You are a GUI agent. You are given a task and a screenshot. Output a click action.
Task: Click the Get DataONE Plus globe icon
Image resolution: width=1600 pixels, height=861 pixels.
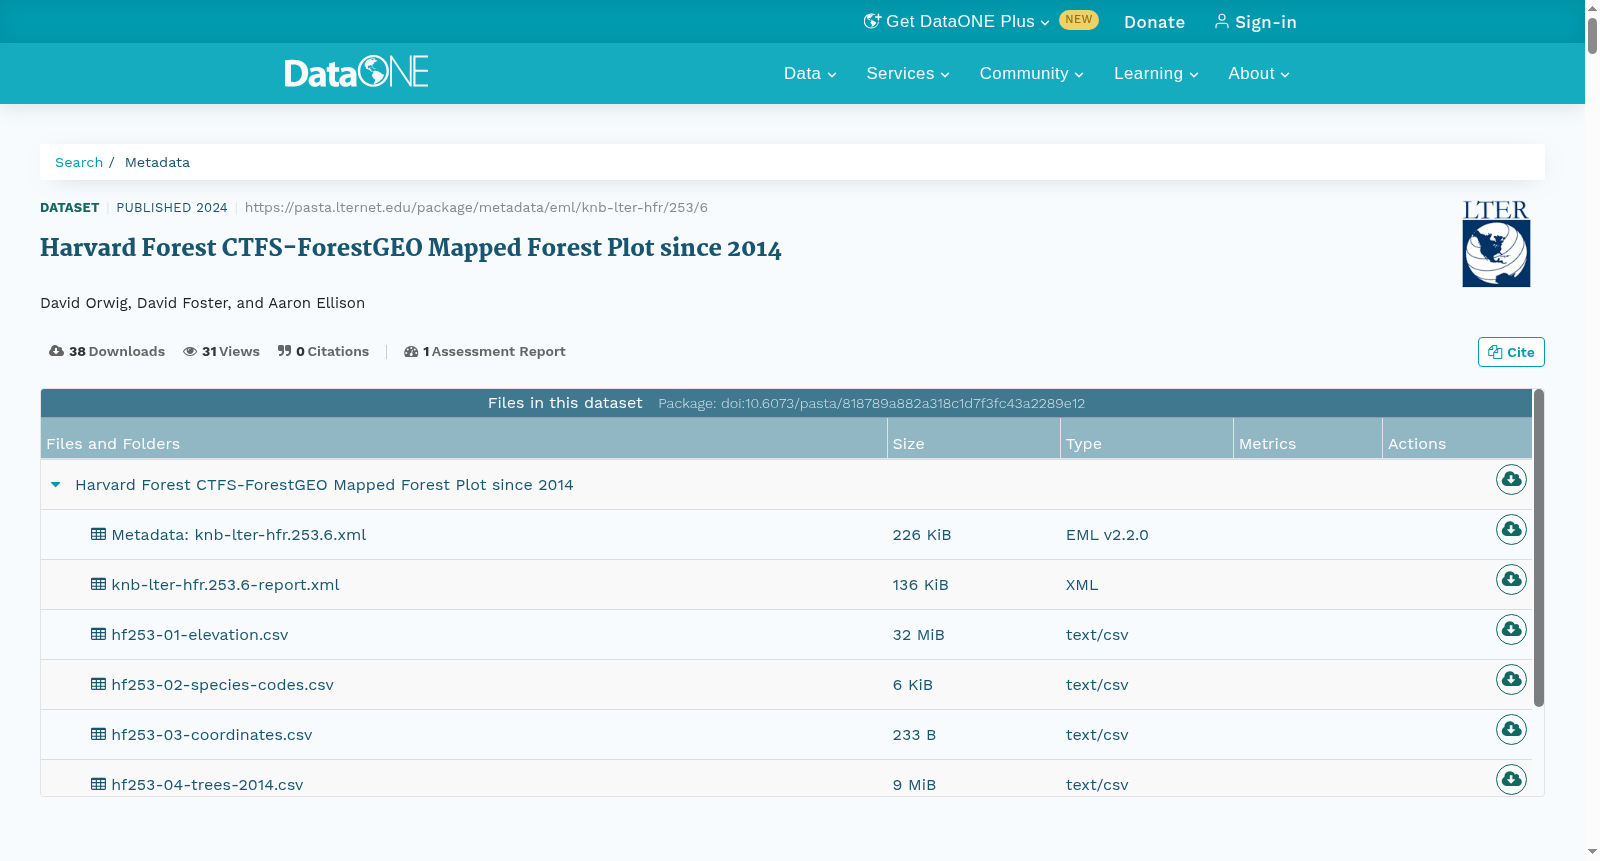pos(872,21)
